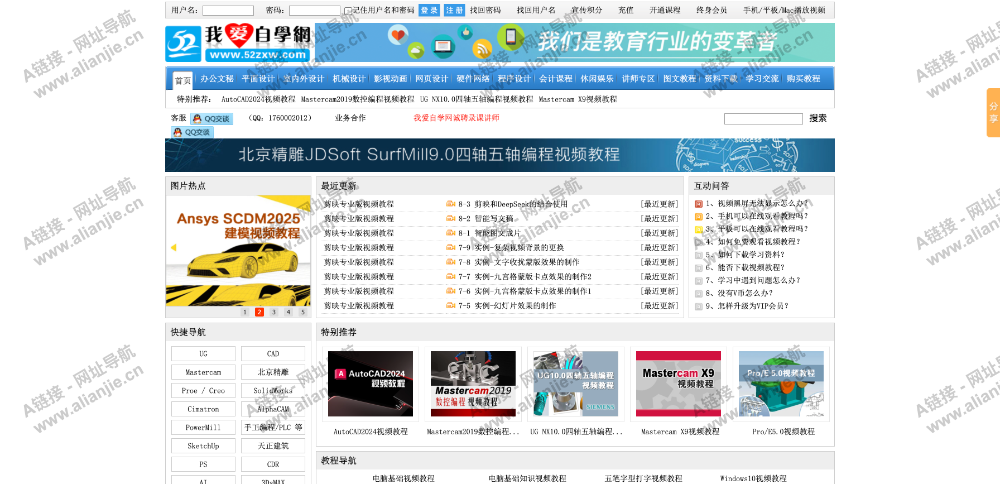Click in the search text field
The width and height of the screenshot is (1000, 484).
pos(762,119)
